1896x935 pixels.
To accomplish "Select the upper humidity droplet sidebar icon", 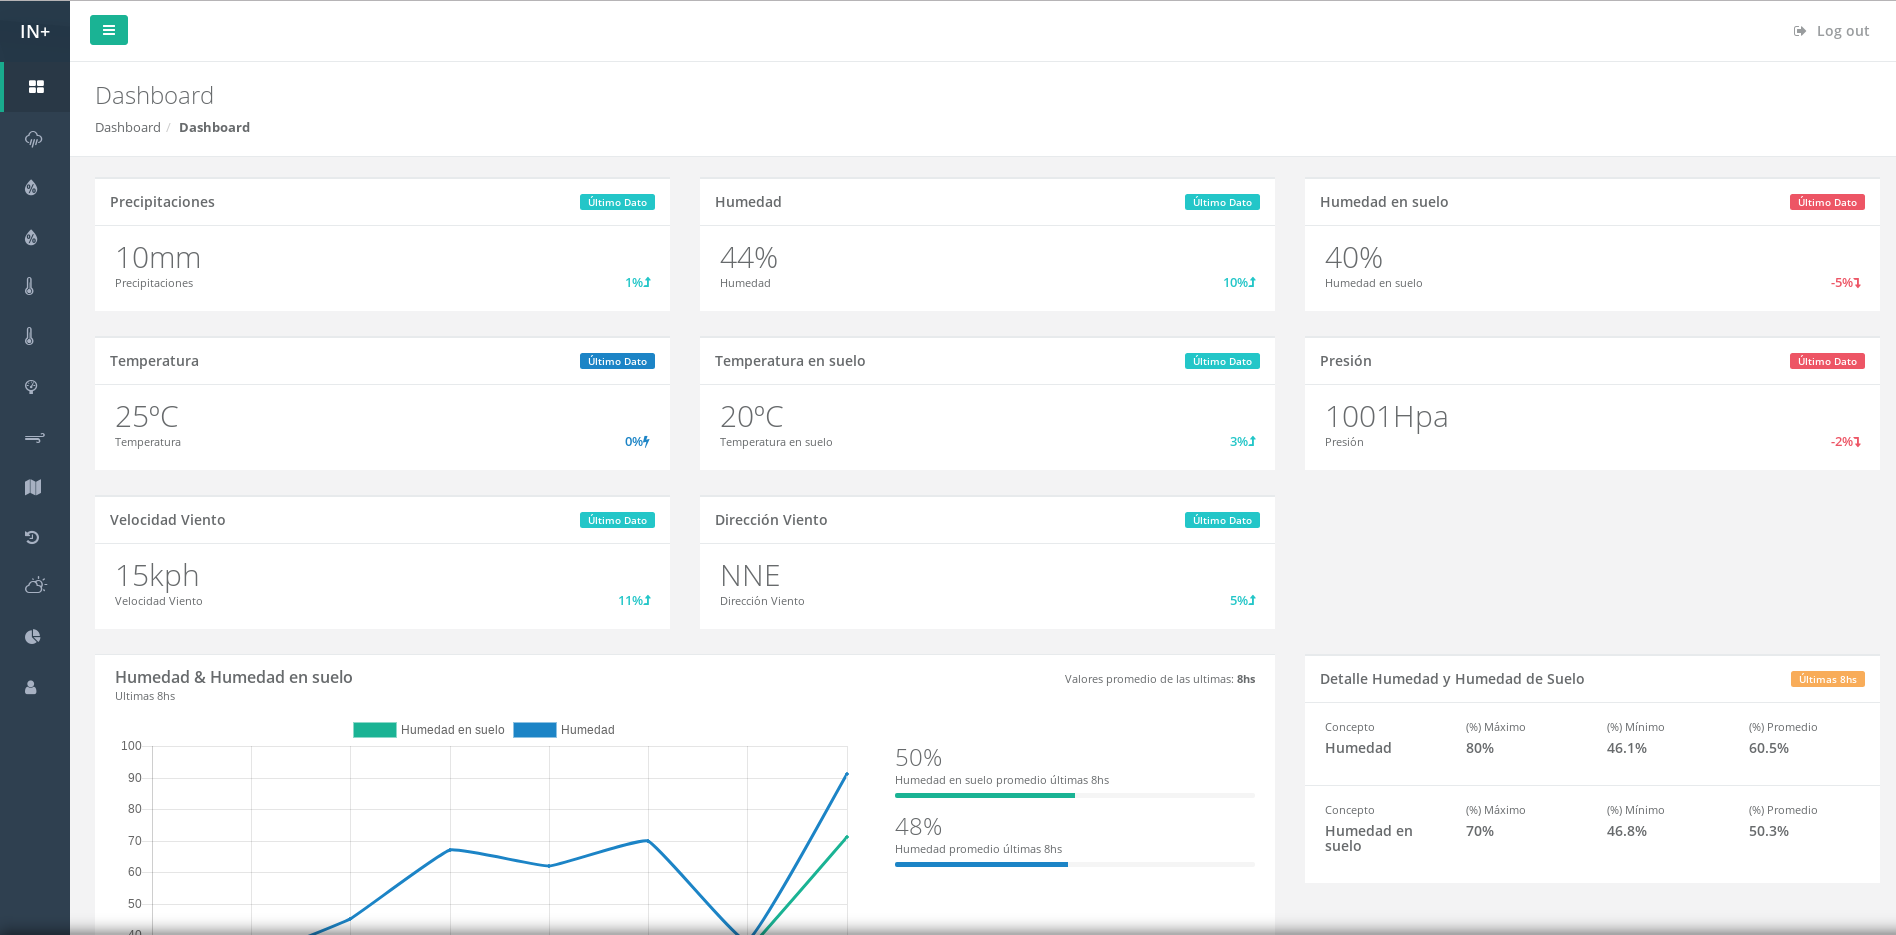I will 32,188.
